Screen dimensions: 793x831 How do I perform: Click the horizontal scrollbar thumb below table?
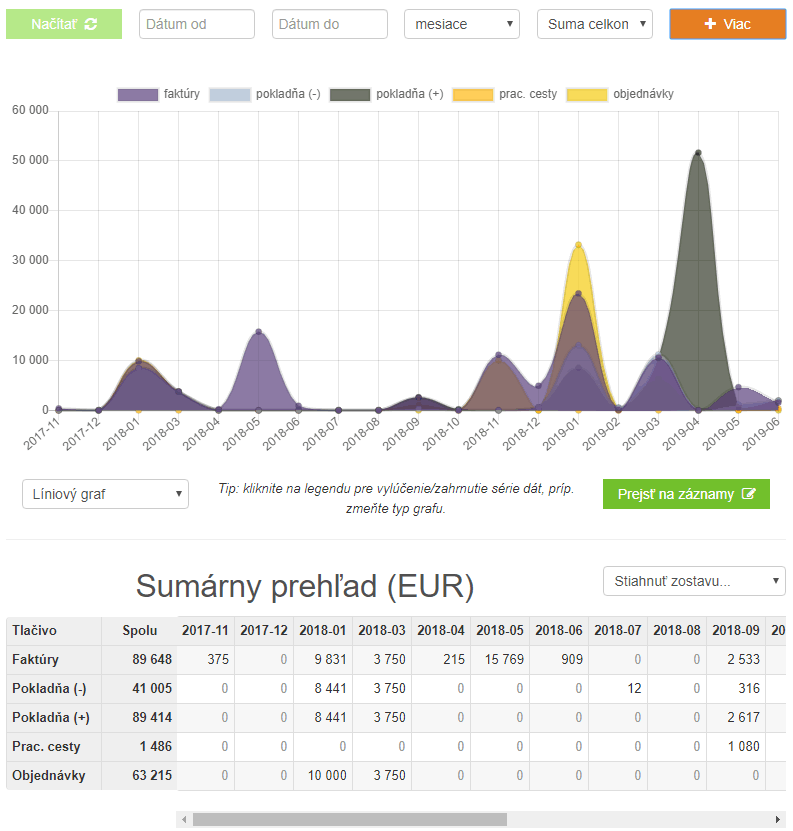click(350, 819)
